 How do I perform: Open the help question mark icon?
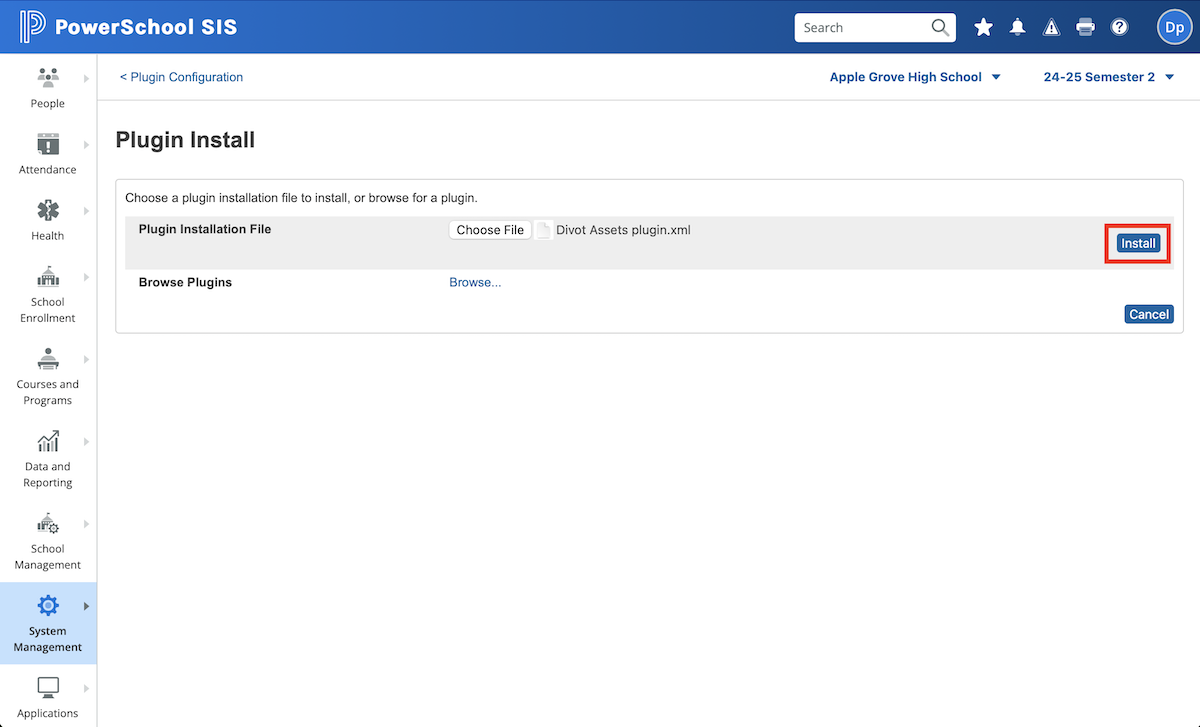coord(1120,28)
